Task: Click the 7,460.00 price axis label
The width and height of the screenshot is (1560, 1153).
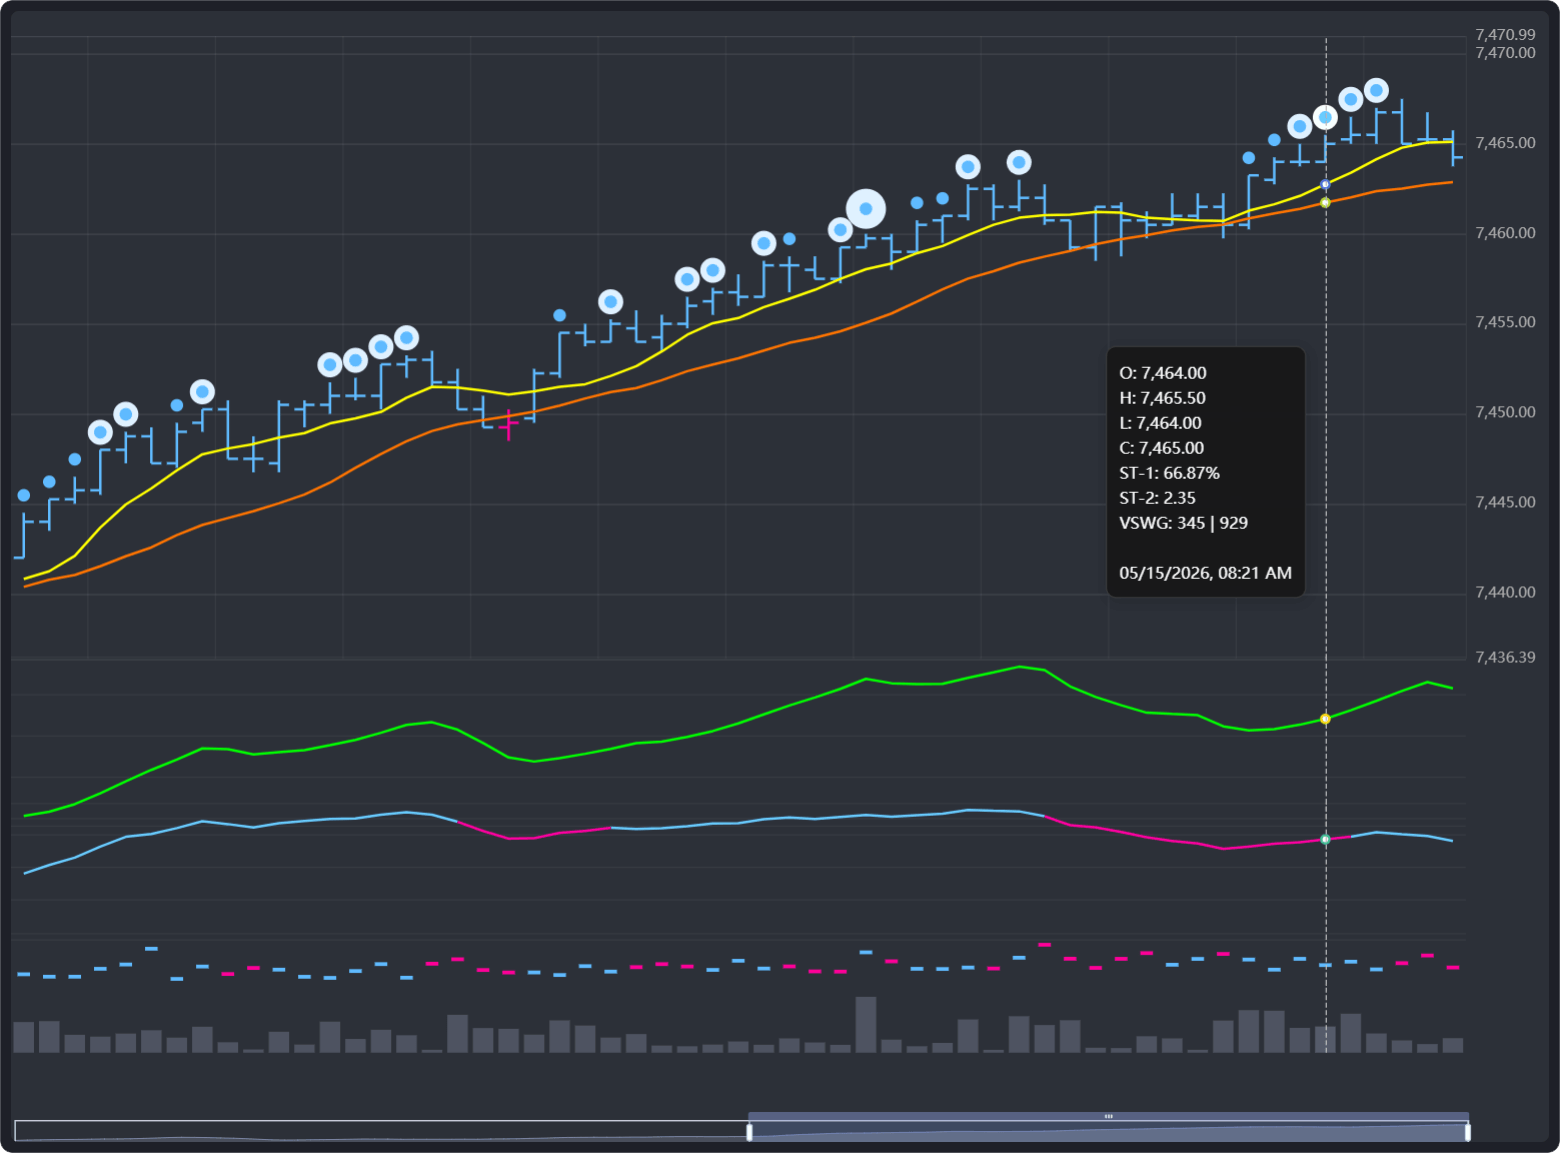Action: click(x=1505, y=233)
